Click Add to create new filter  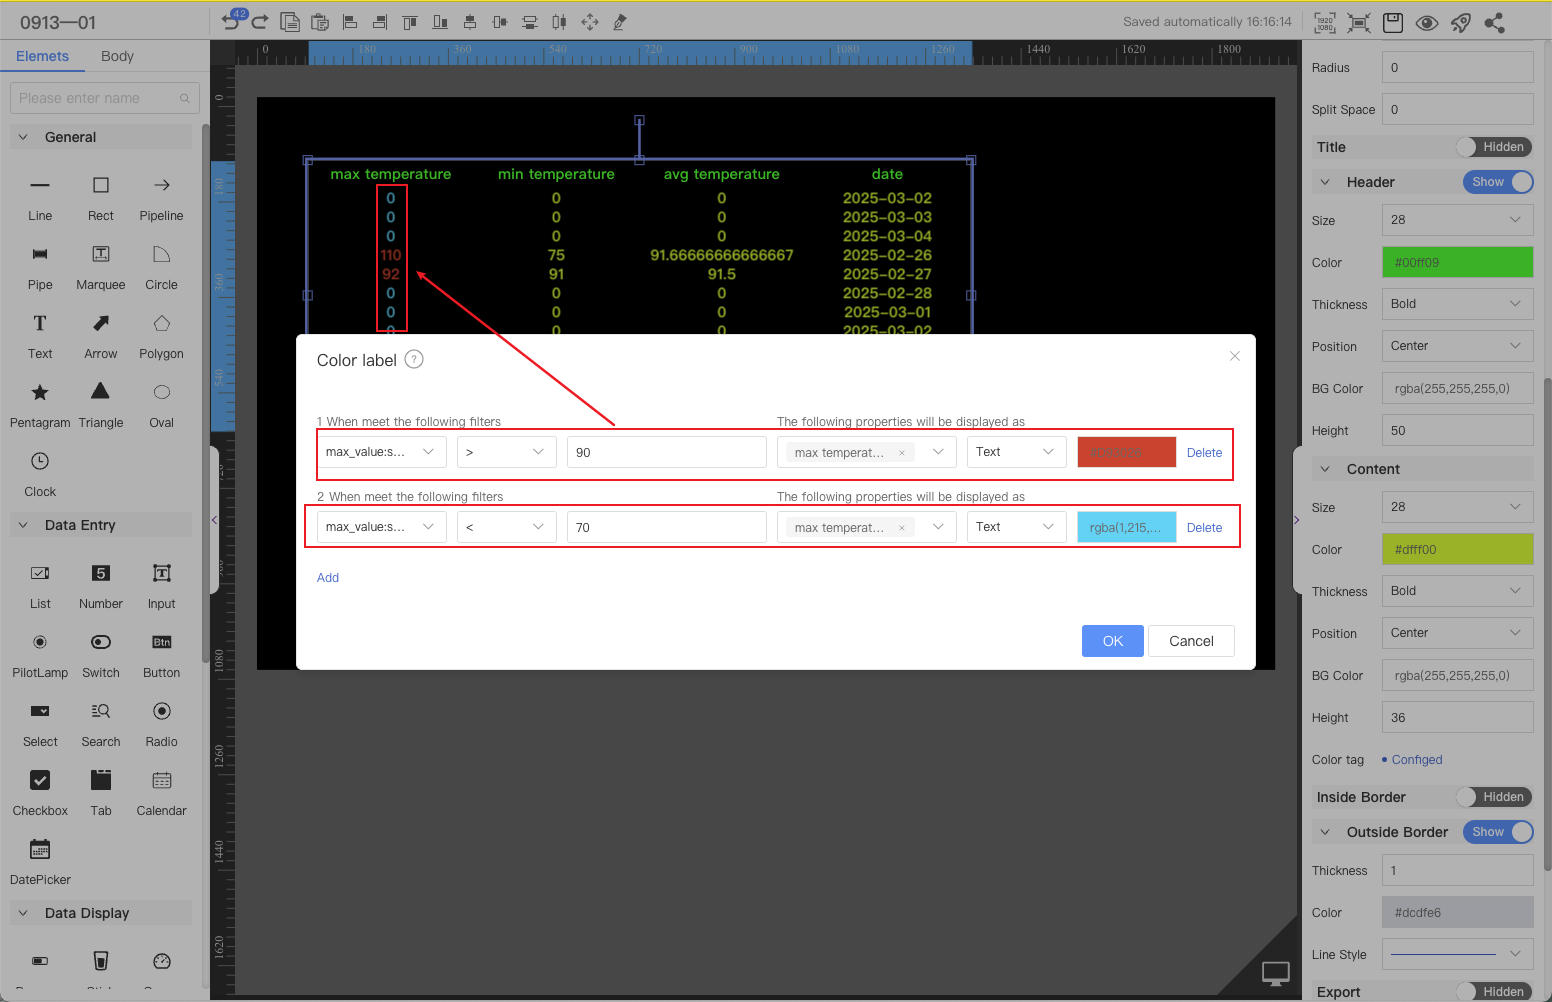[x=328, y=578]
